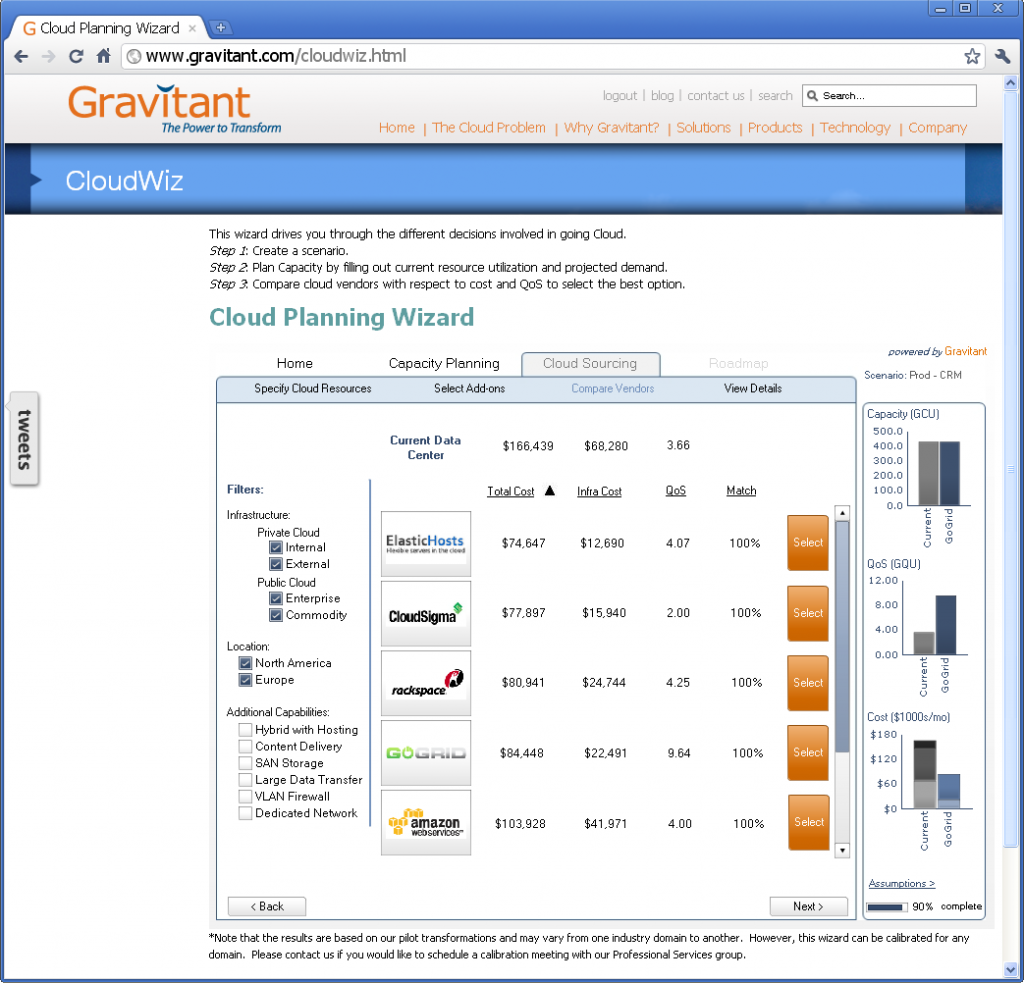This screenshot has height=983, width=1024.
Task: Uncheck the Europe location checkbox
Action: pyautogui.click(x=245, y=680)
